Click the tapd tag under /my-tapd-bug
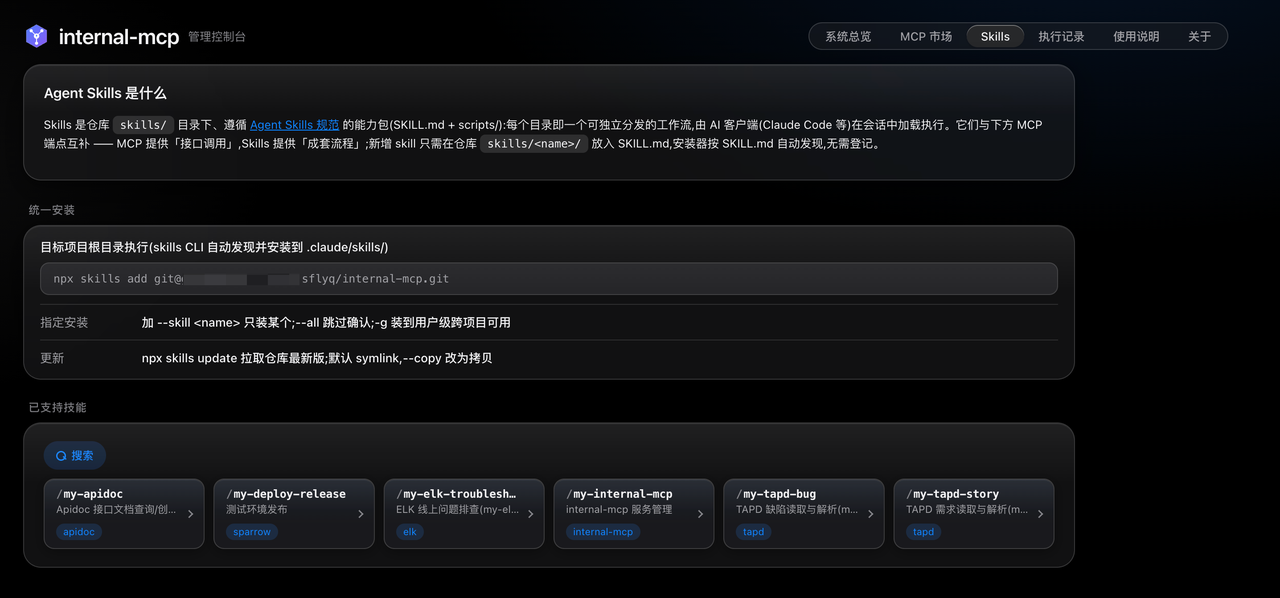Screen dimensions: 1280x598 coord(754,532)
